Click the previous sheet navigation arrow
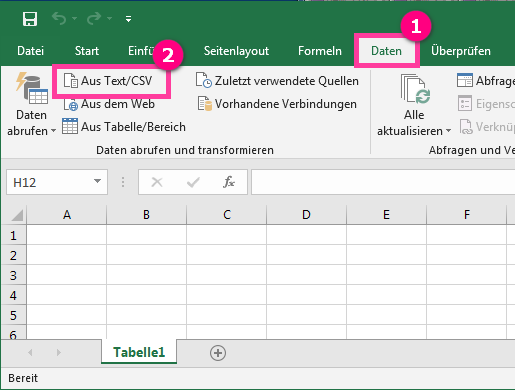 point(30,352)
